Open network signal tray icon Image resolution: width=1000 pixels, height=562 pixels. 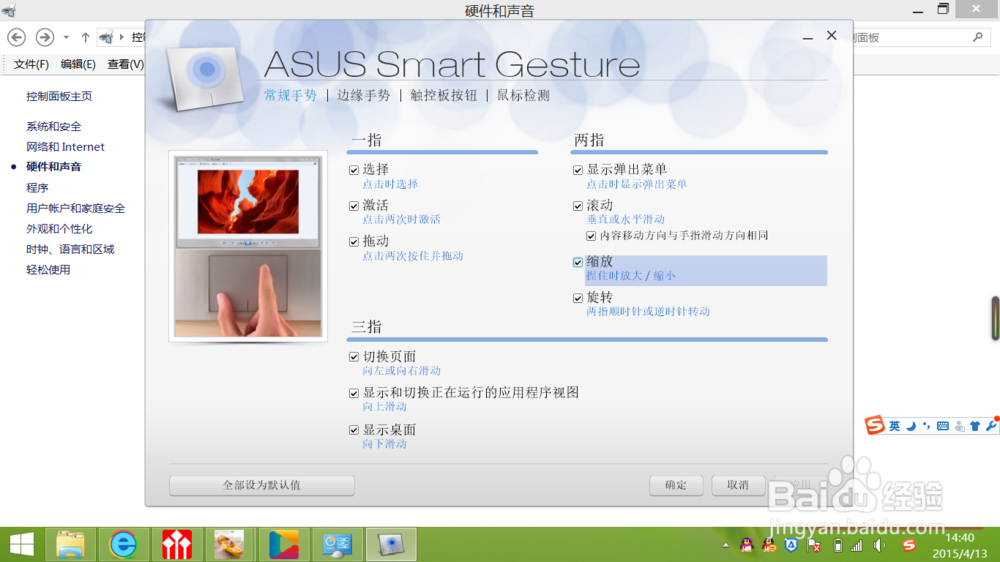(x=857, y=545)
